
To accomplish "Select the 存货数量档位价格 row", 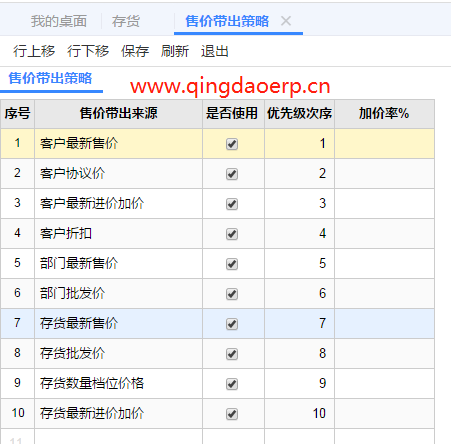I will click(x=217, y=384).
